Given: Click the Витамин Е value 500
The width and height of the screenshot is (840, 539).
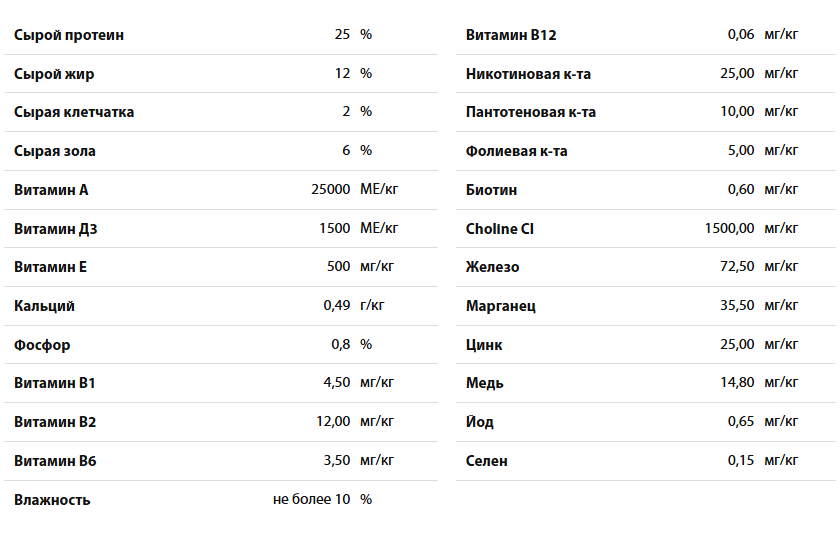Looking at the screenshot, I should click(x=339, y=266).
